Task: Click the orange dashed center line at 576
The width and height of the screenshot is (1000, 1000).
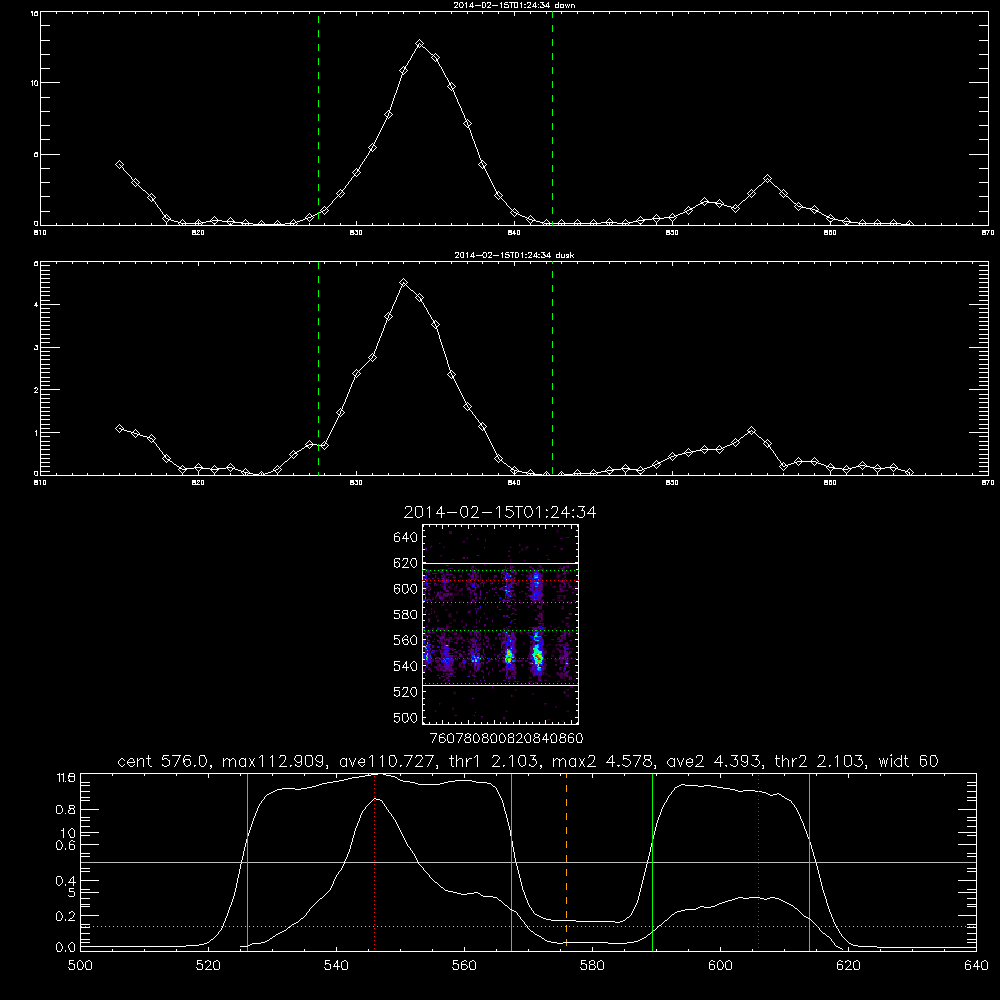Action: [566, 861]
